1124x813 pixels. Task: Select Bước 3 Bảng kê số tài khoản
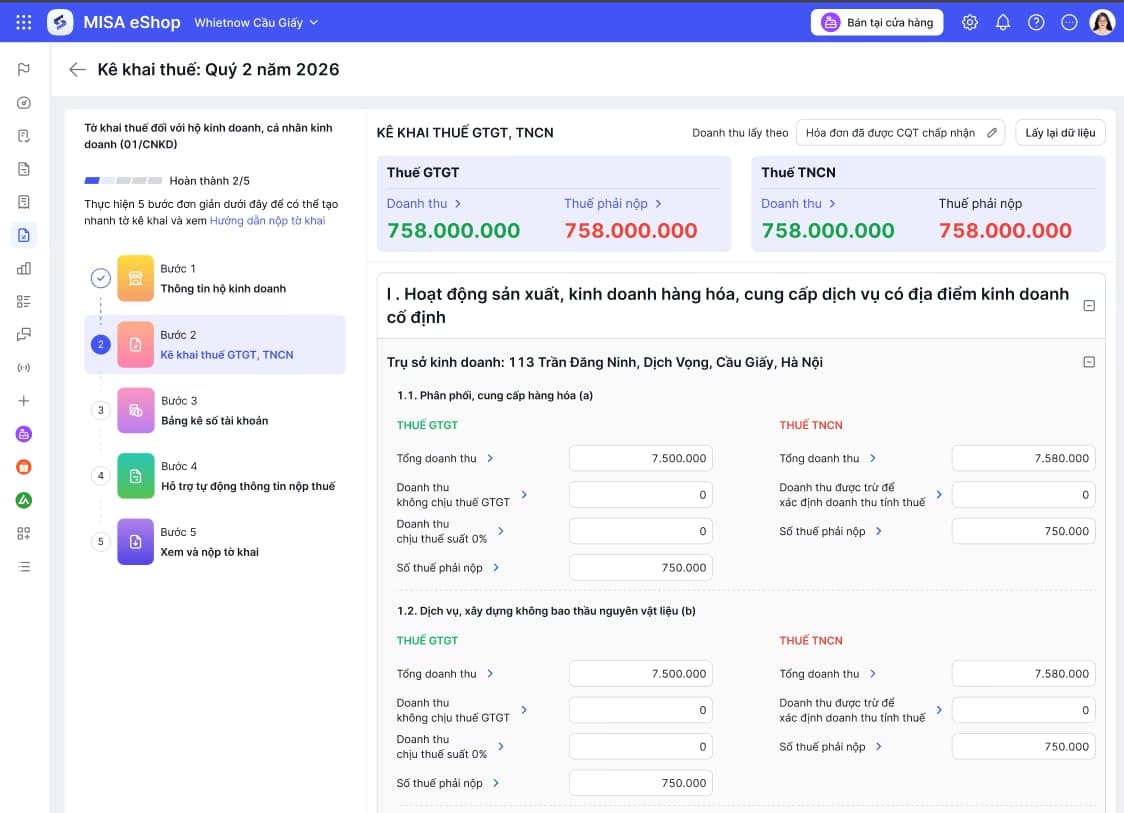(215, 411)
